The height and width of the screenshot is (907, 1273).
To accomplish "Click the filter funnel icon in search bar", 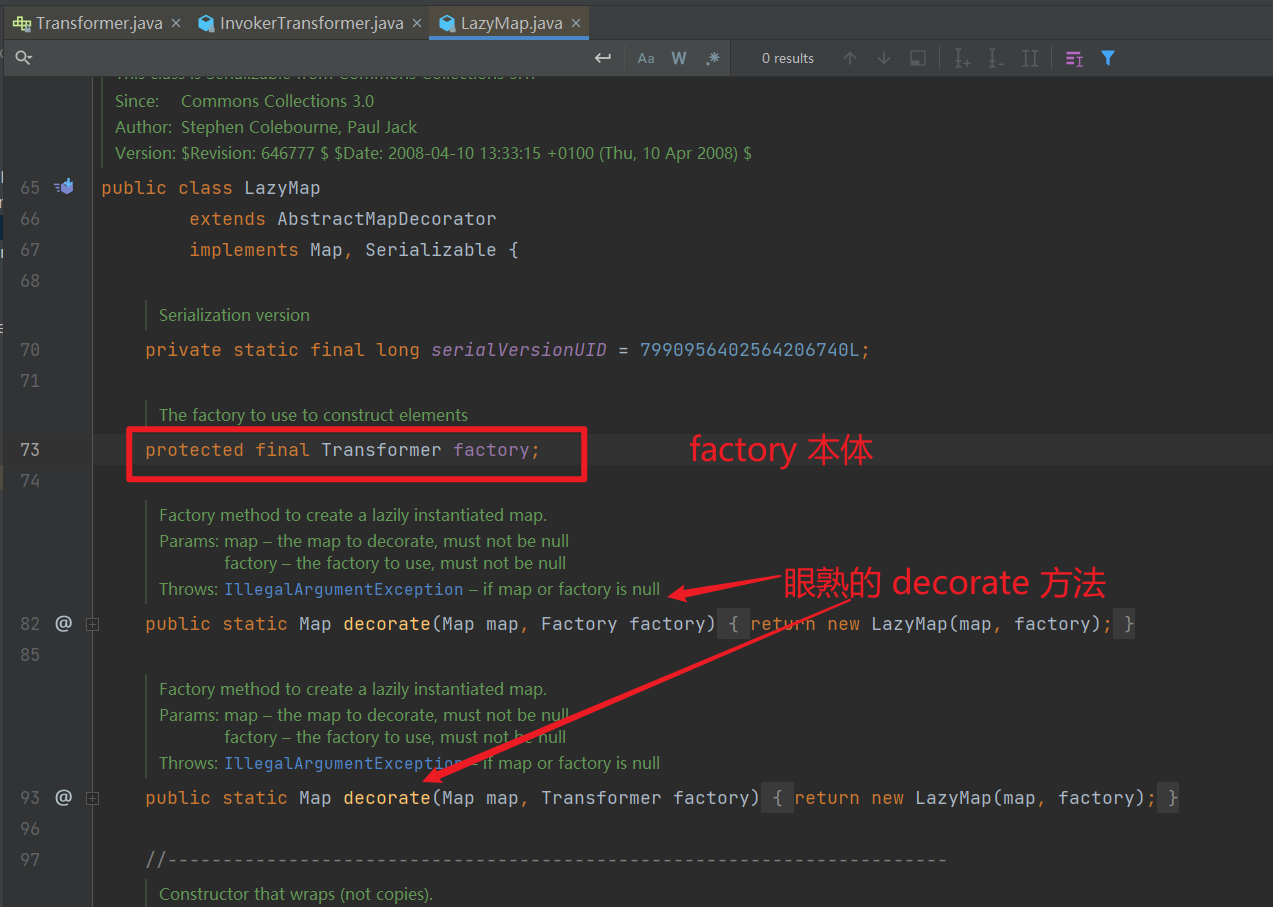I will 1107,58.
